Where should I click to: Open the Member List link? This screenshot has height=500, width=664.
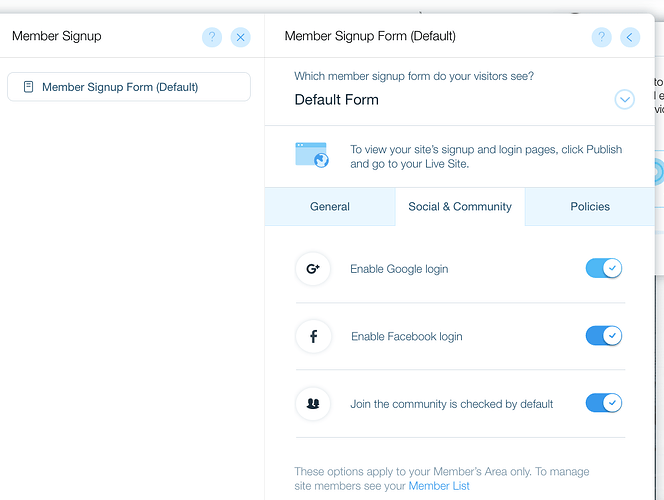point(439,486)
